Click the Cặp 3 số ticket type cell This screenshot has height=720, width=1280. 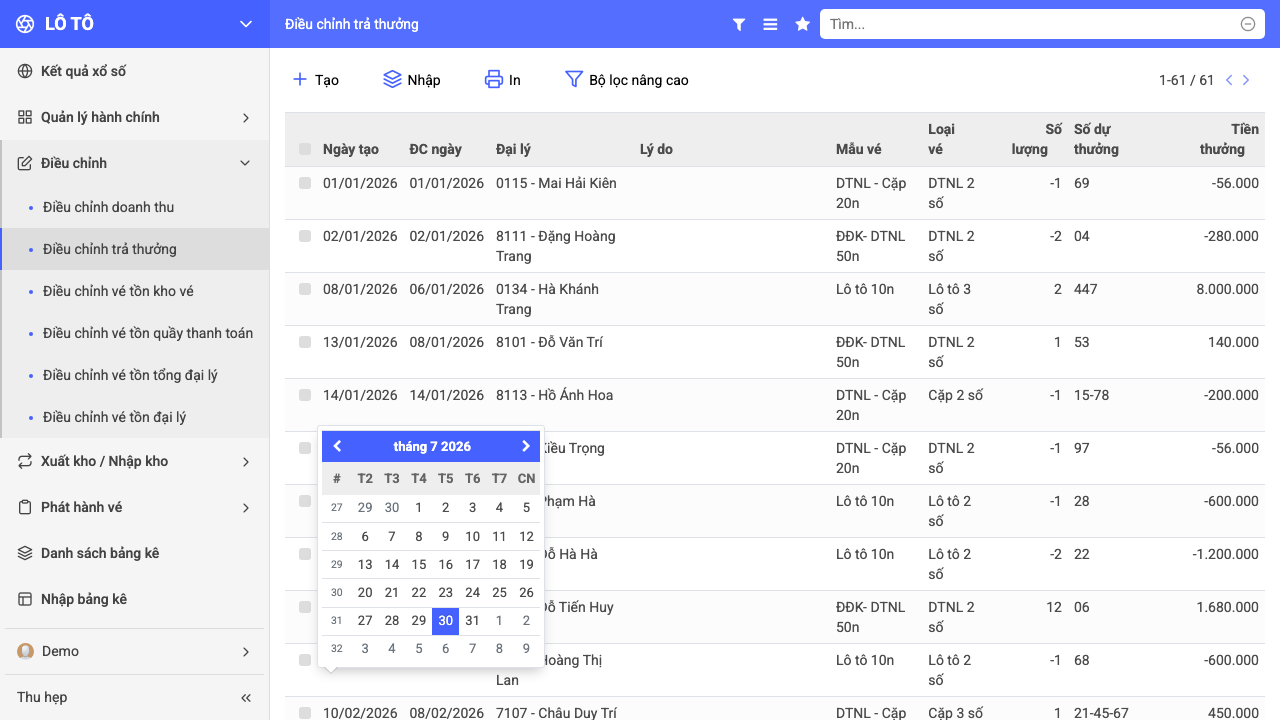click(955, 713)
